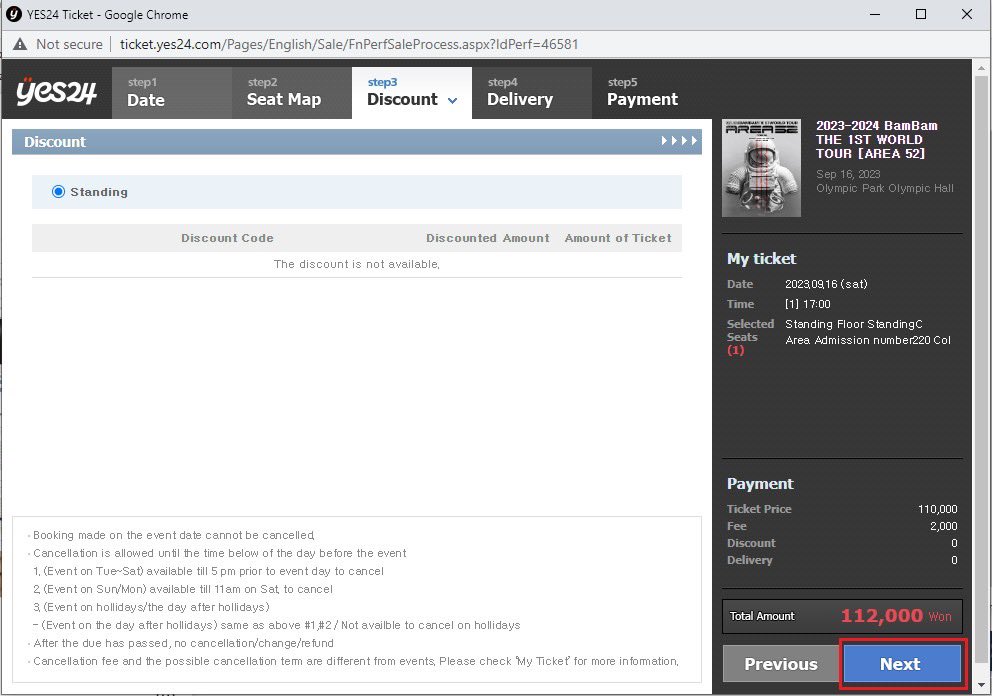
Task: Click the Not secure warning icon
Action: 20,44
